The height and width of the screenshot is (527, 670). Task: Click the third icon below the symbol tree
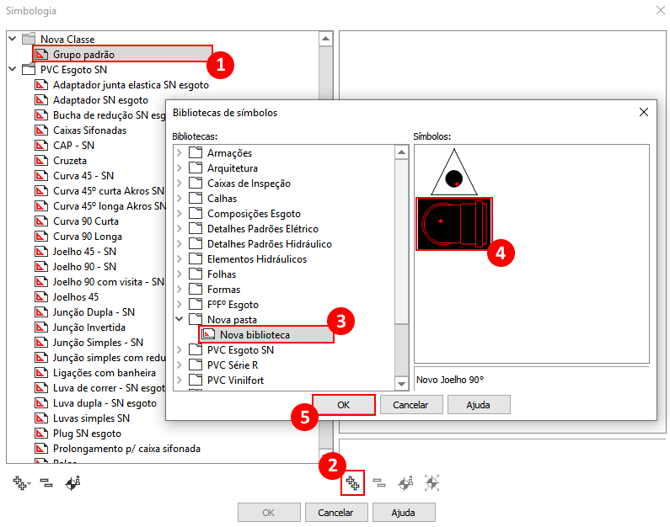[x=72, y=482]
